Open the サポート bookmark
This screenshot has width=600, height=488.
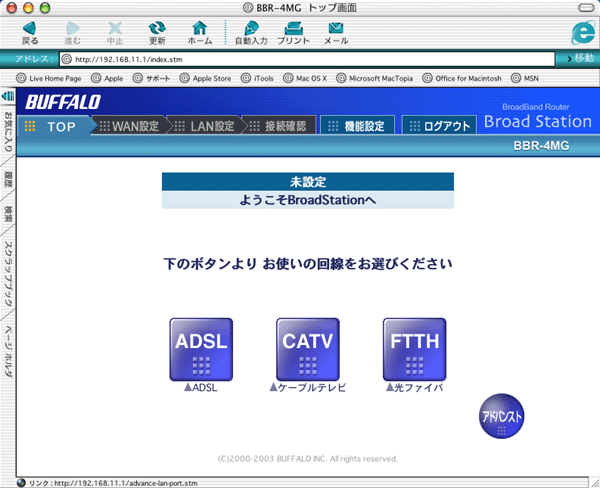click(x=151, y=78)
